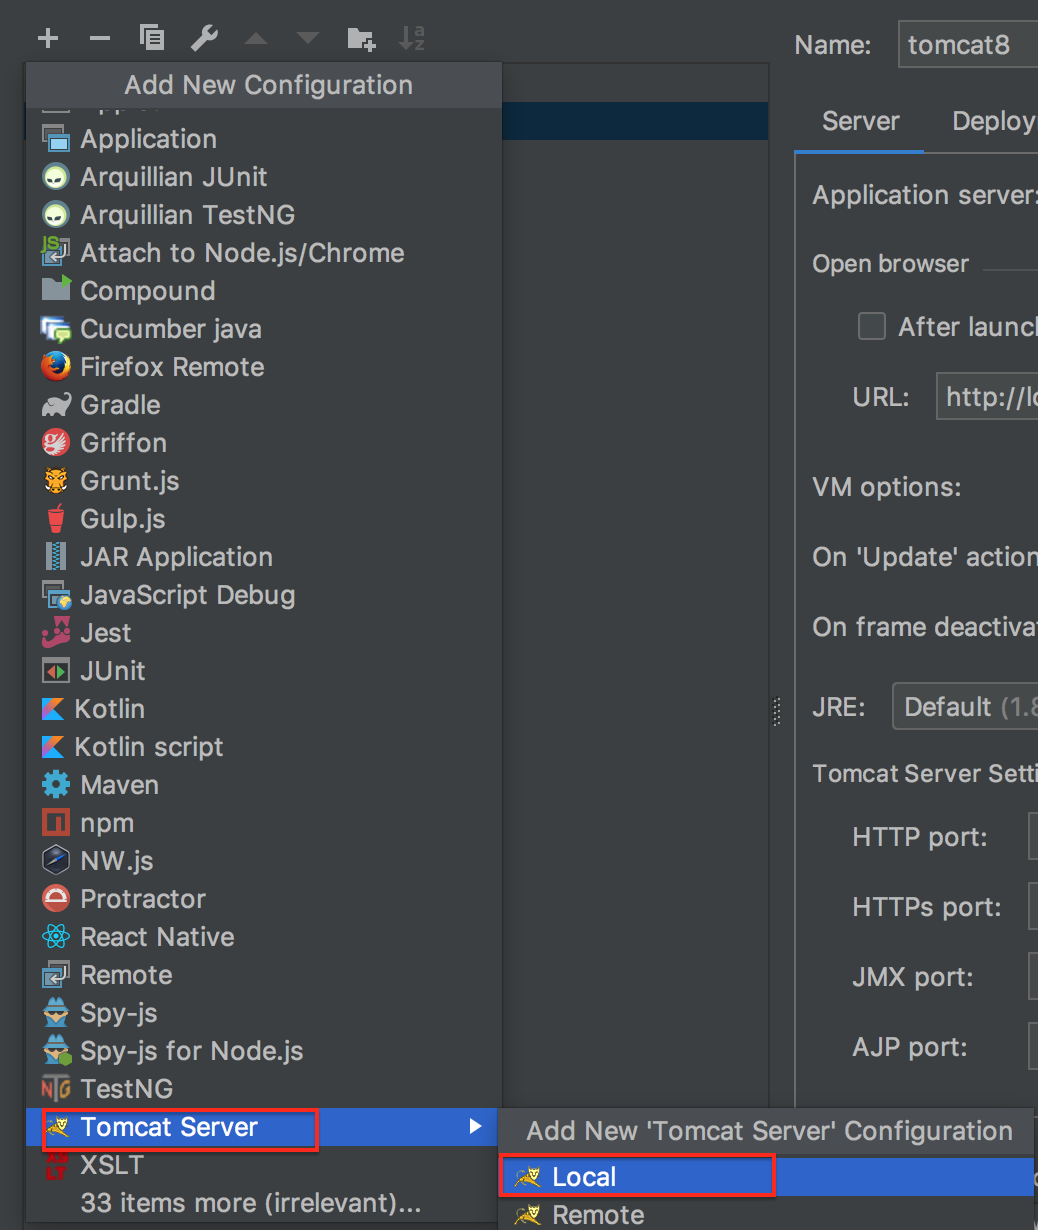This screenshot has height=1230, width=1038.
Task: Click the move down arrow icon
Action: [308, 39]
